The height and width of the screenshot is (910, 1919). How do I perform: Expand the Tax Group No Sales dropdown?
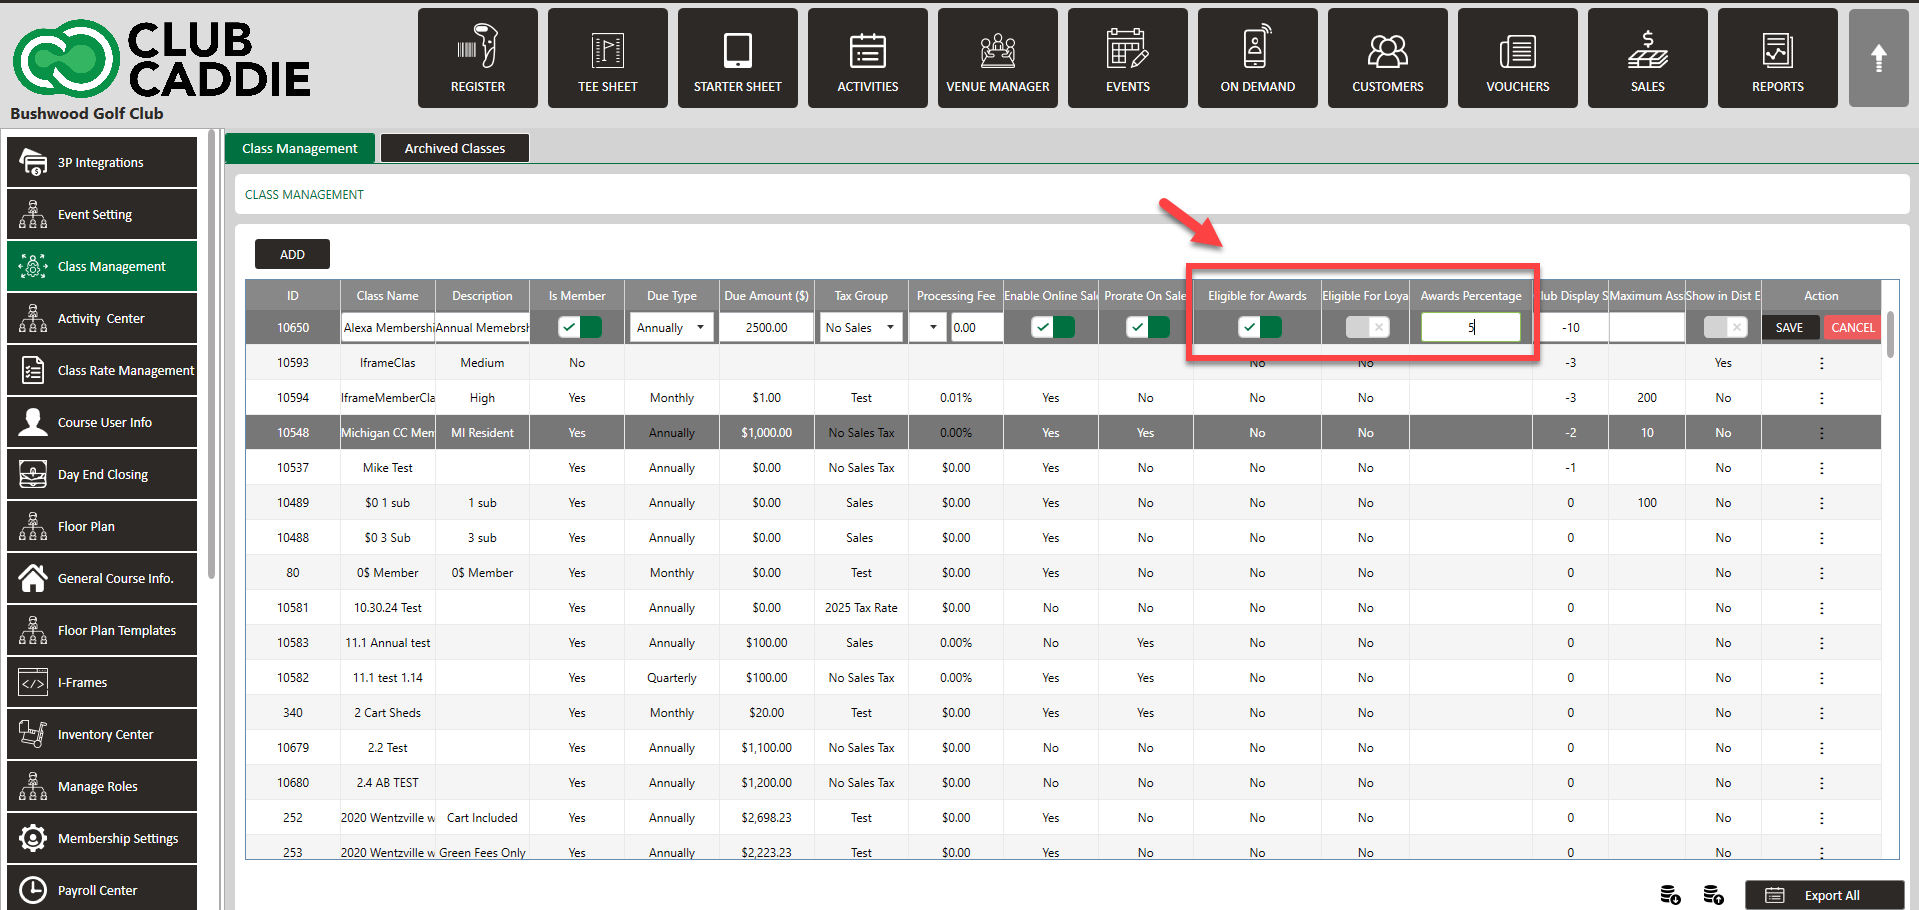click(860, 327)
